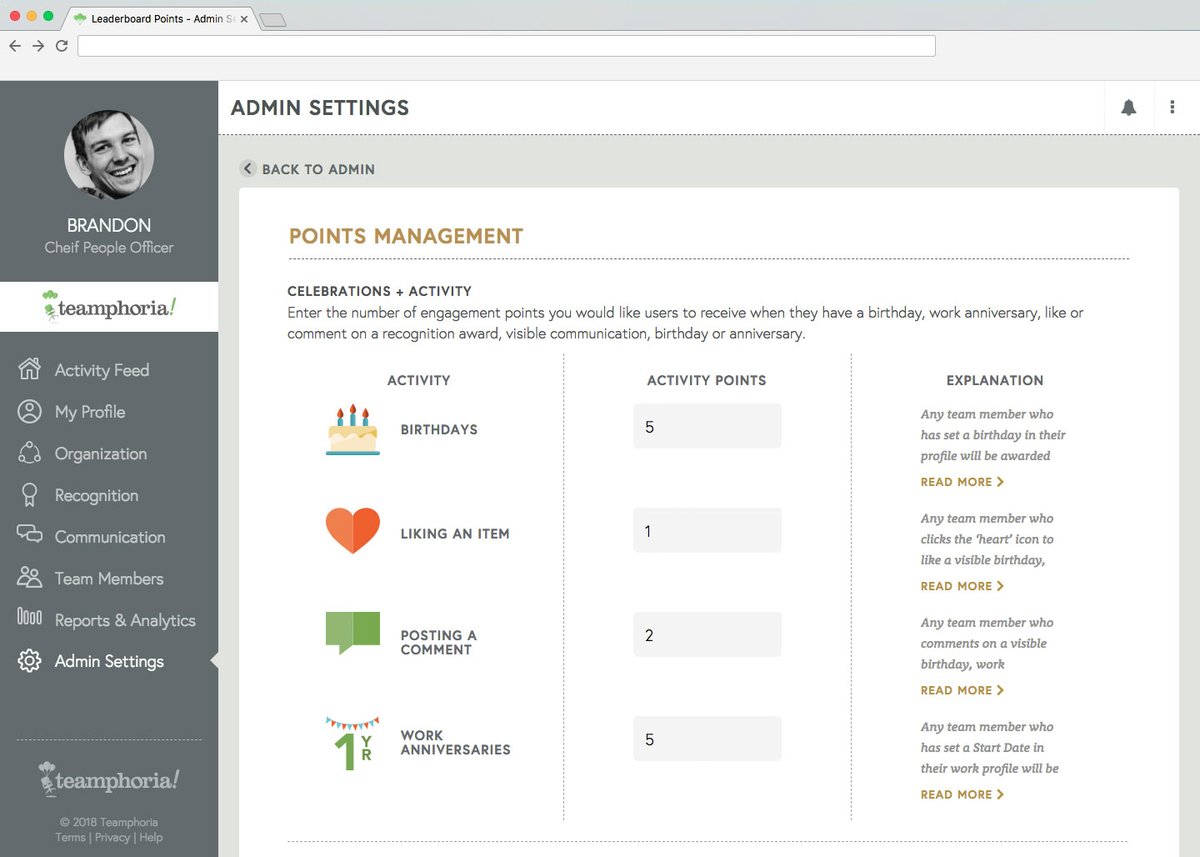Viewport: 1200px width, 857px height.
Task: Click the back chevron beside Back to Admin
Action: [248, 169]
